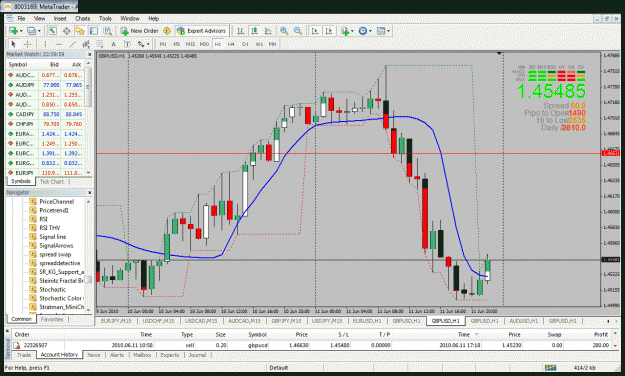The image size is (625, 376).
Task: Open the Strategy Tester icon
Action: click(x=107, y=31)
